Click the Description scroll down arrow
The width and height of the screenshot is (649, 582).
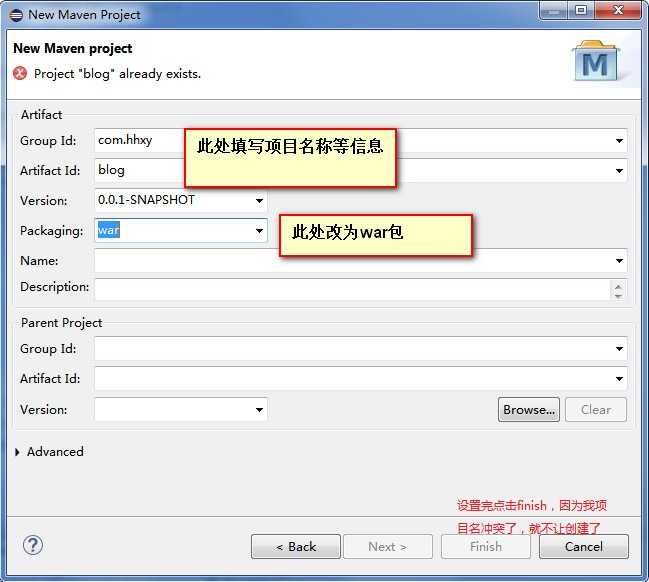coord(618,296)
